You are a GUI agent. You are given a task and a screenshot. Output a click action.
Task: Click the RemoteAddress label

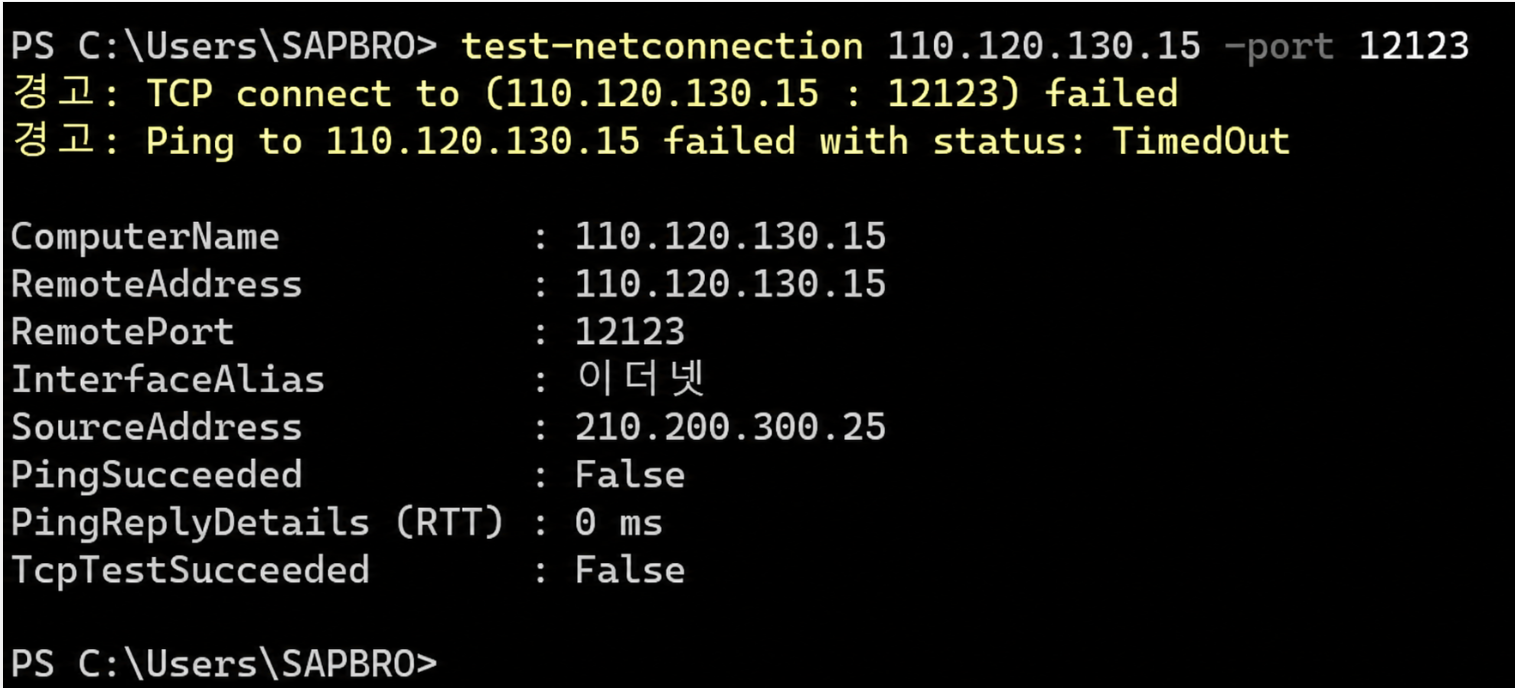point(156,284)
